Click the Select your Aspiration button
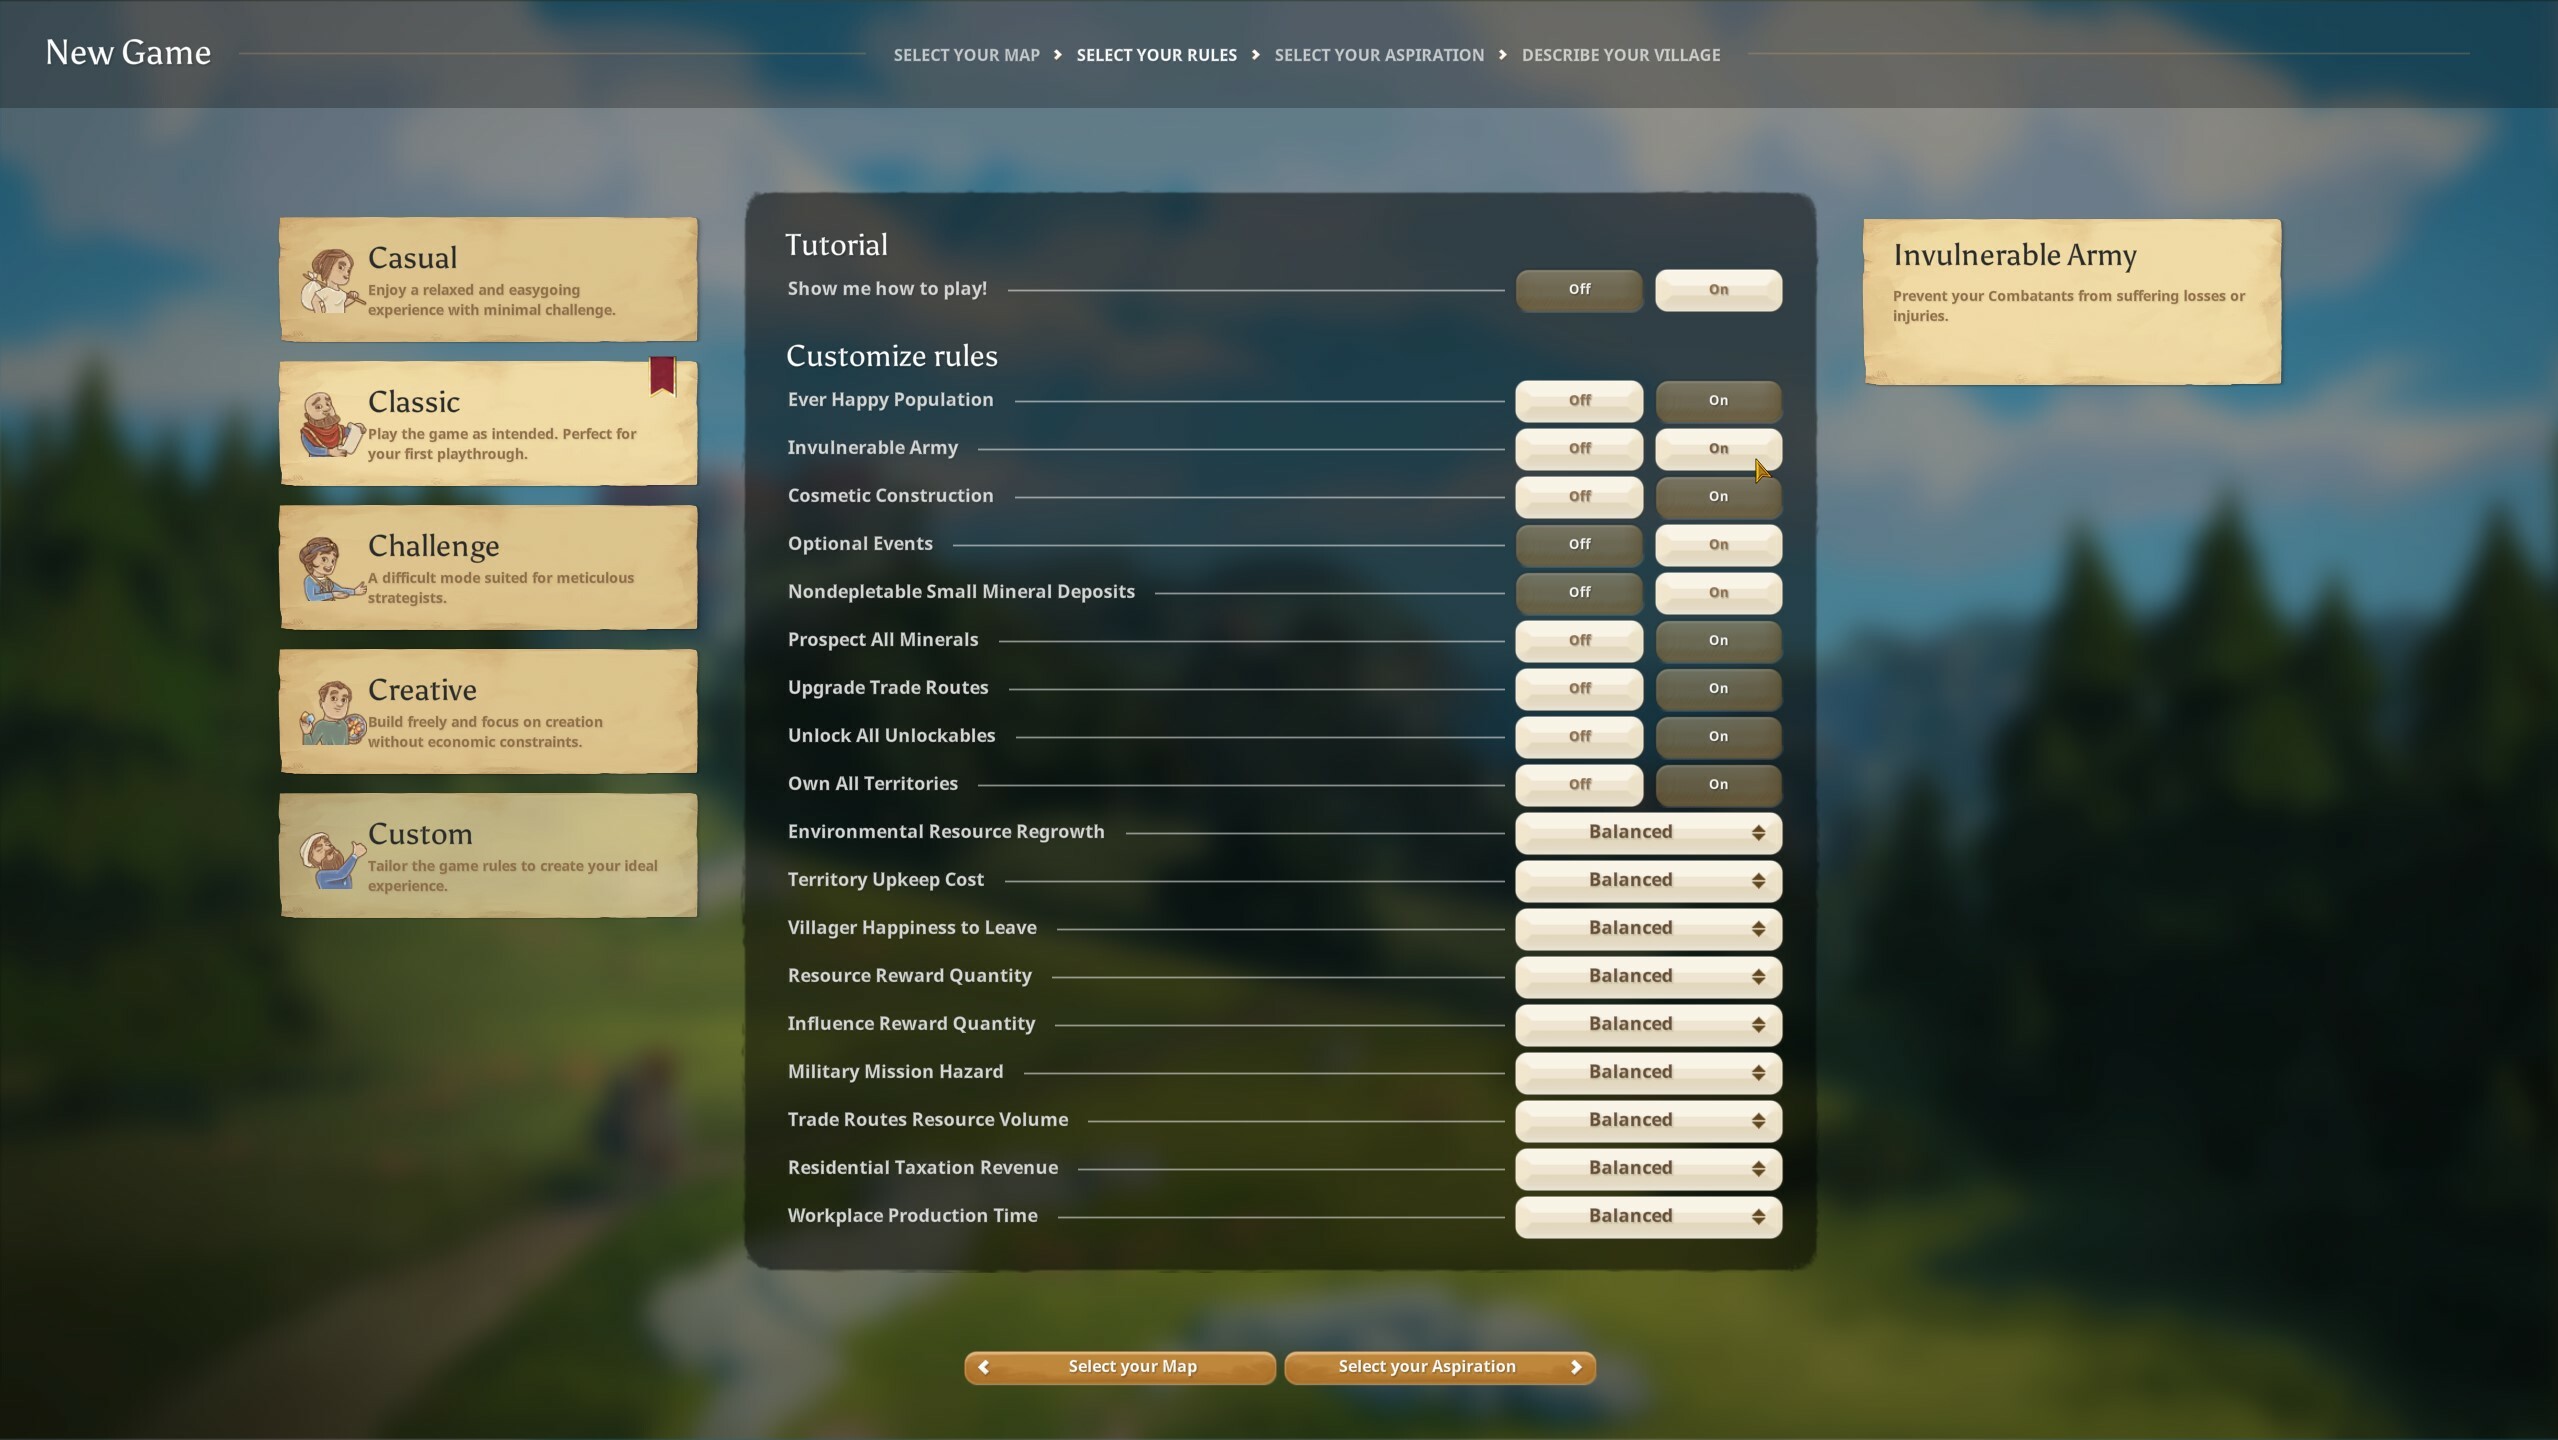The height and width of the screenshot is (1440, 2558). 1440,1367
